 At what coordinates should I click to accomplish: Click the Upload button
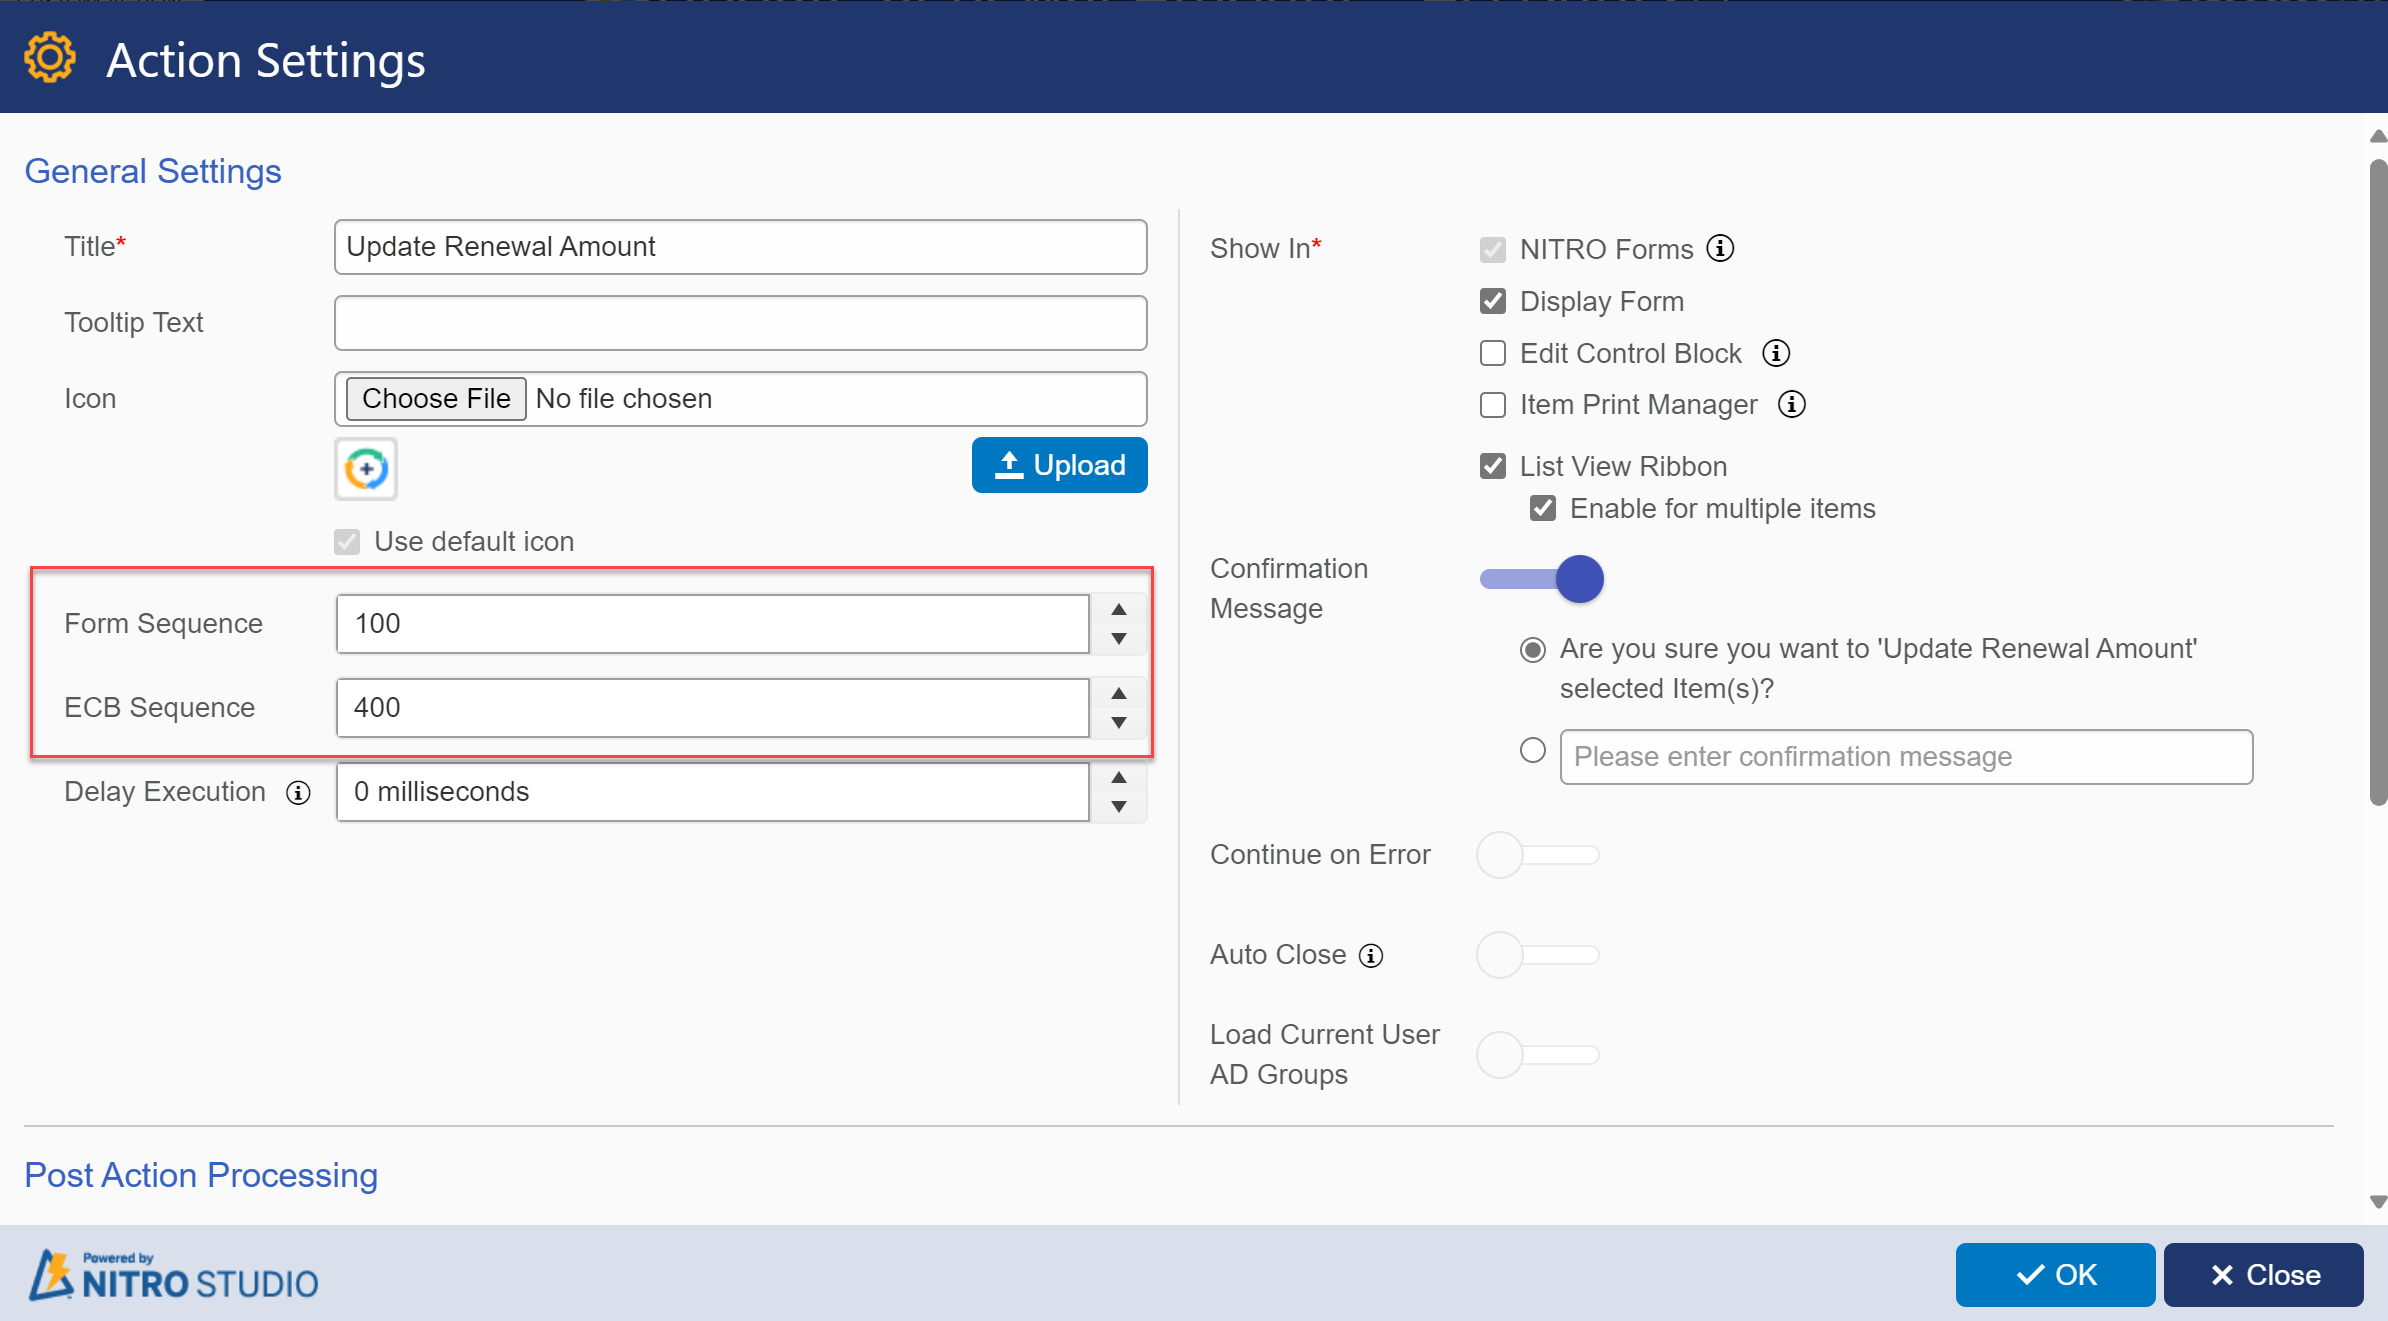pos(1059,465)
